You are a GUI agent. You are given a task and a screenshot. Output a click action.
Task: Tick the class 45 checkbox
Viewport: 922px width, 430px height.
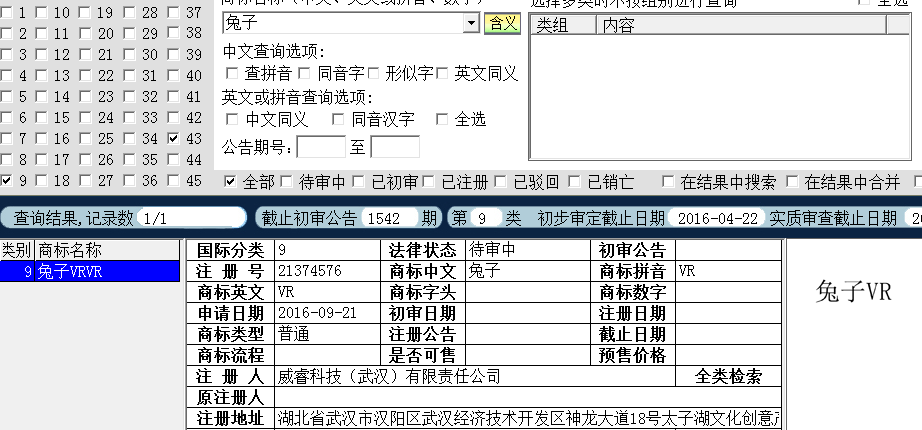click(x=173, y=181)
